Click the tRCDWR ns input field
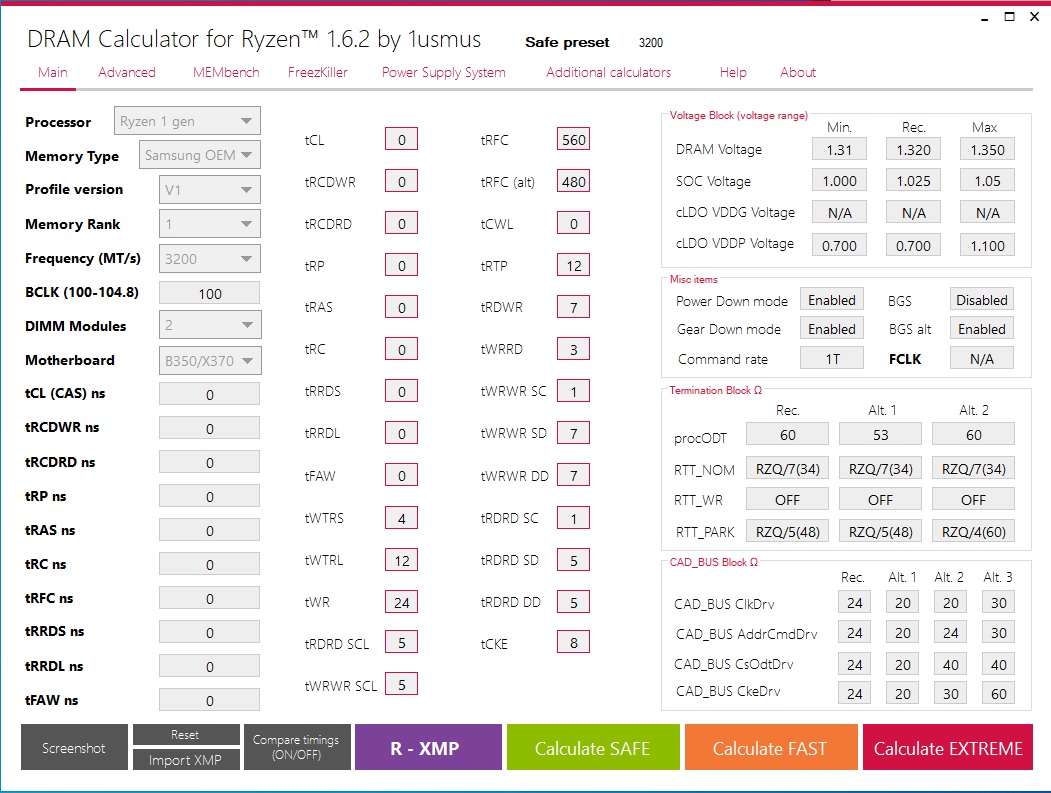The width and height of the screenshot is (1051, 793). point(209,428)
